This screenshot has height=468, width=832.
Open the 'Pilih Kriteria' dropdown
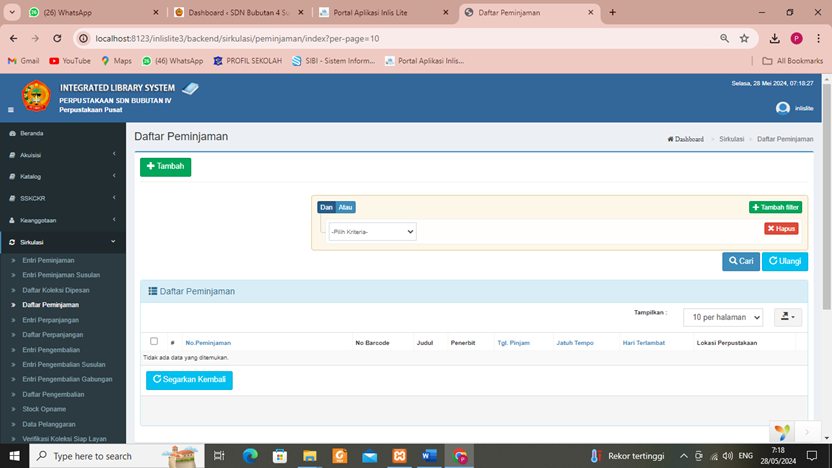coord(372,231)
